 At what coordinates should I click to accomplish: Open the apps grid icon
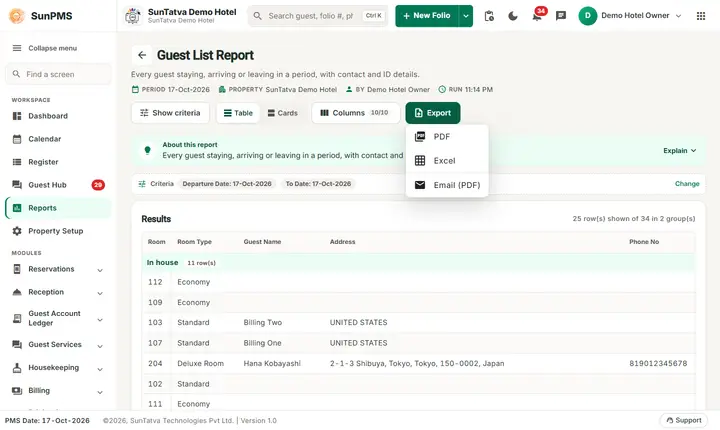click(701, 16)
